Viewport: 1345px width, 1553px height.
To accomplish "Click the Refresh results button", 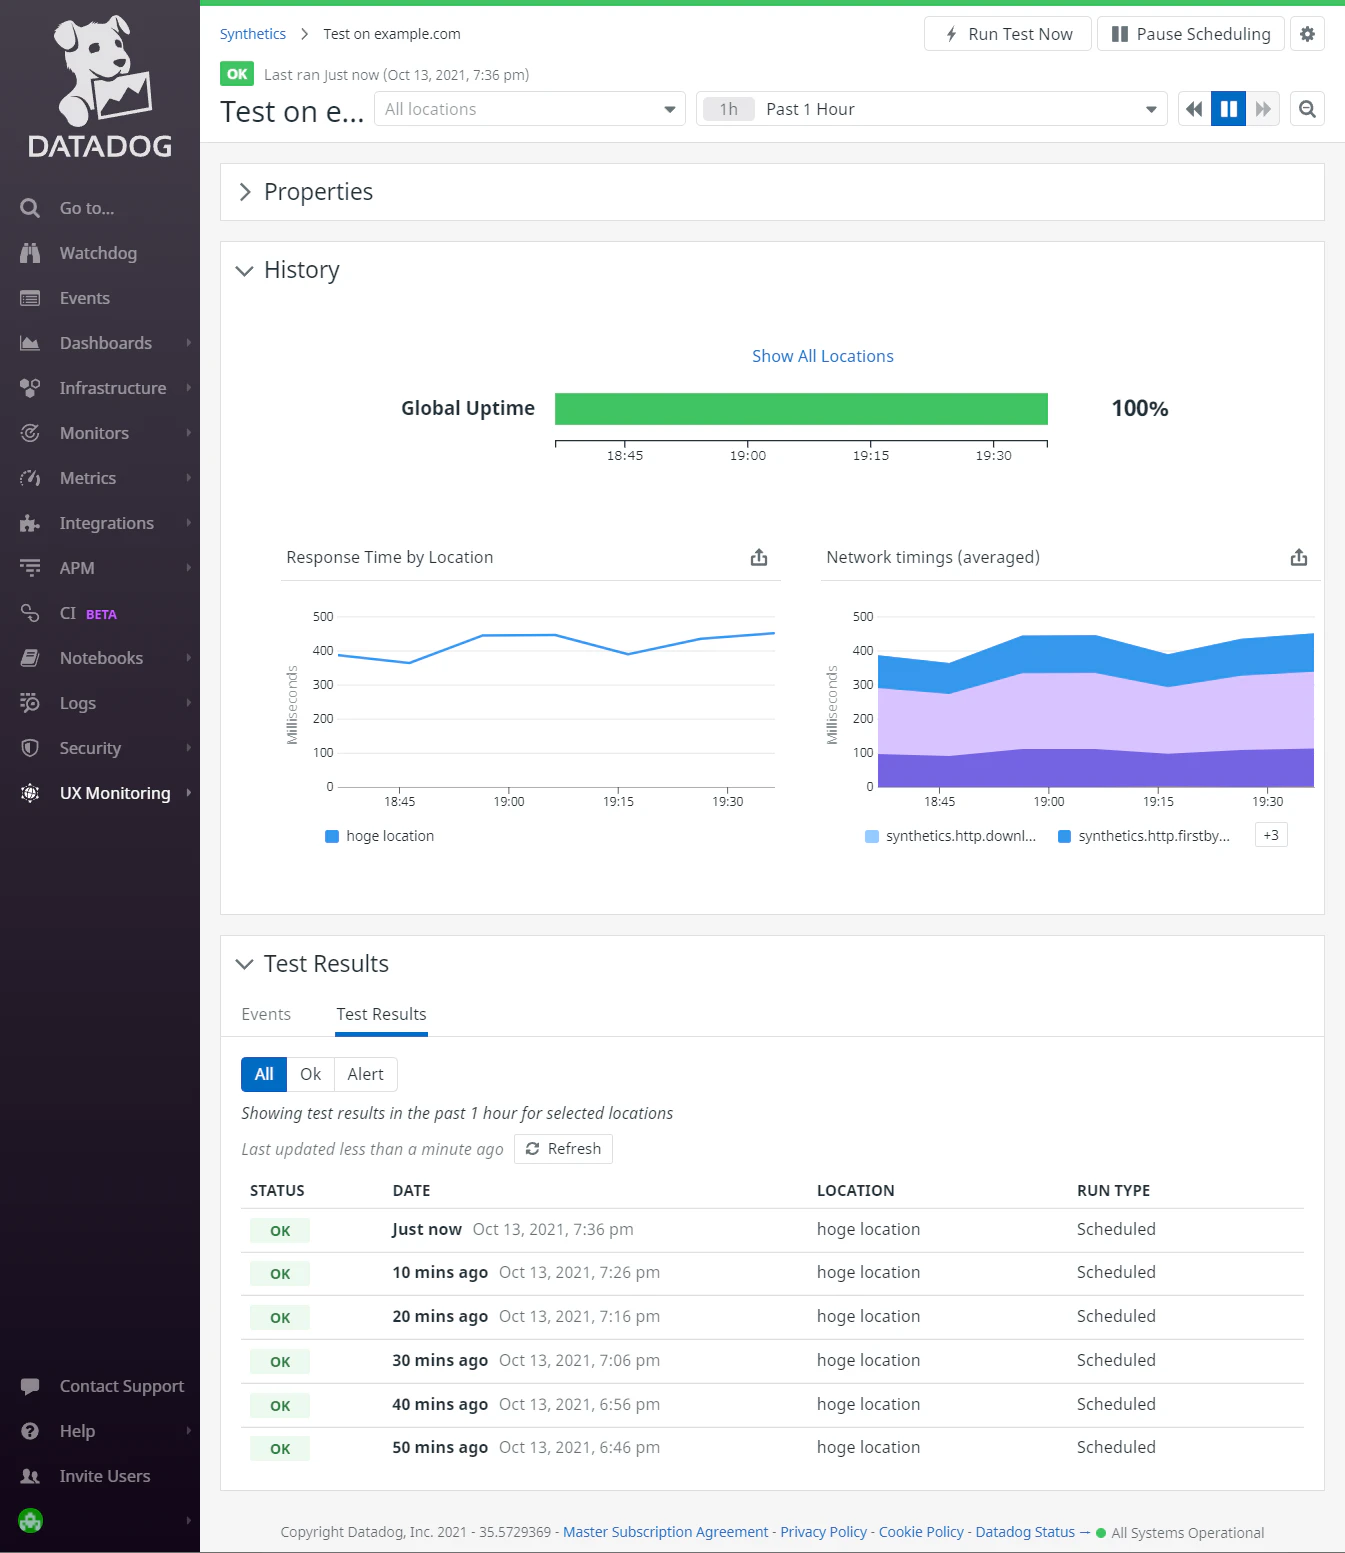I will [563, 1149].
